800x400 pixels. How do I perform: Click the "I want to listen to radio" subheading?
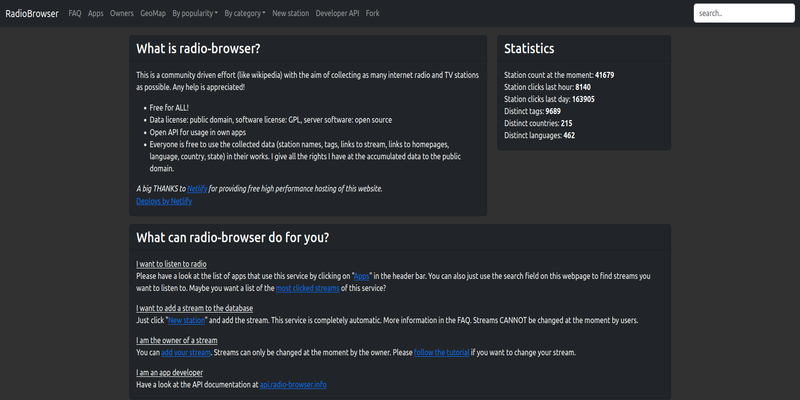[x=171, y=264]
